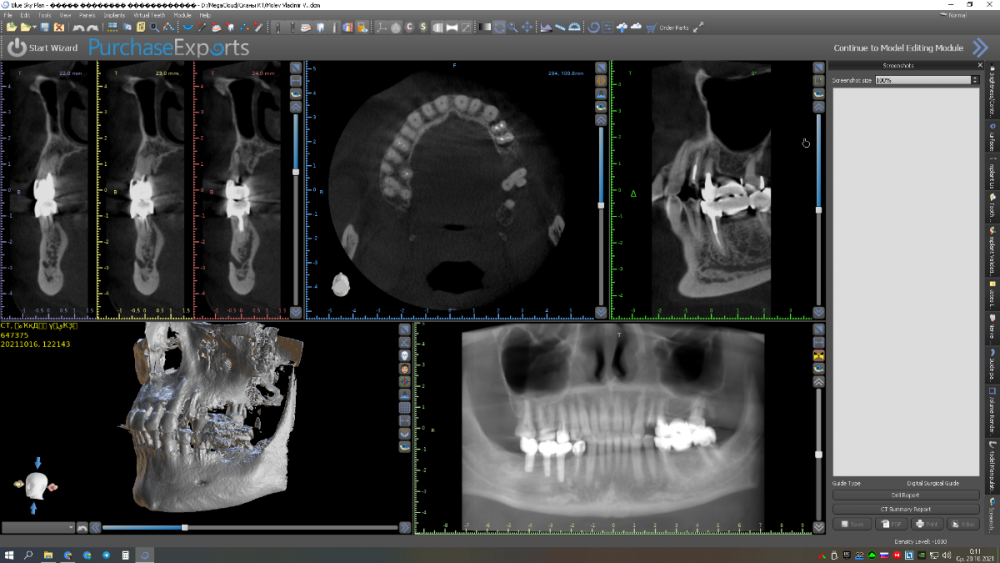Click the double-chevron down in sagittal view
The image size is (1000, 563).
(x=818, y=312)
